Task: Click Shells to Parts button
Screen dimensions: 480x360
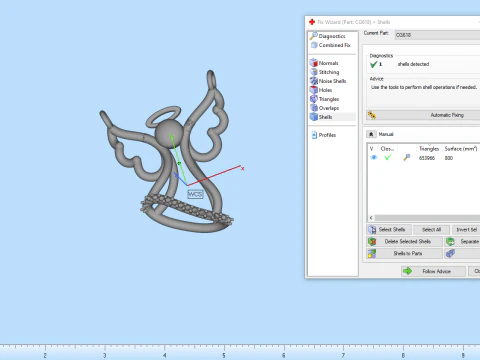Action: pyautogui.click(x=405, y=253)
